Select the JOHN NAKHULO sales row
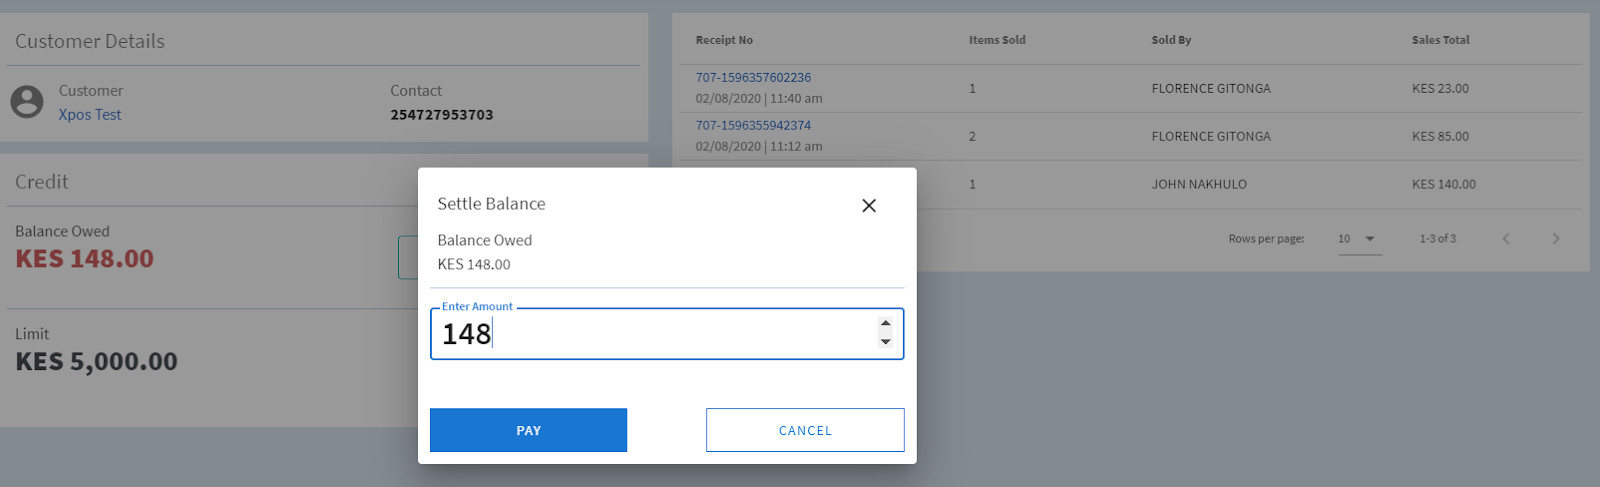Image resolution: width=1600 pixels, height=487 pixels. 1199,184
